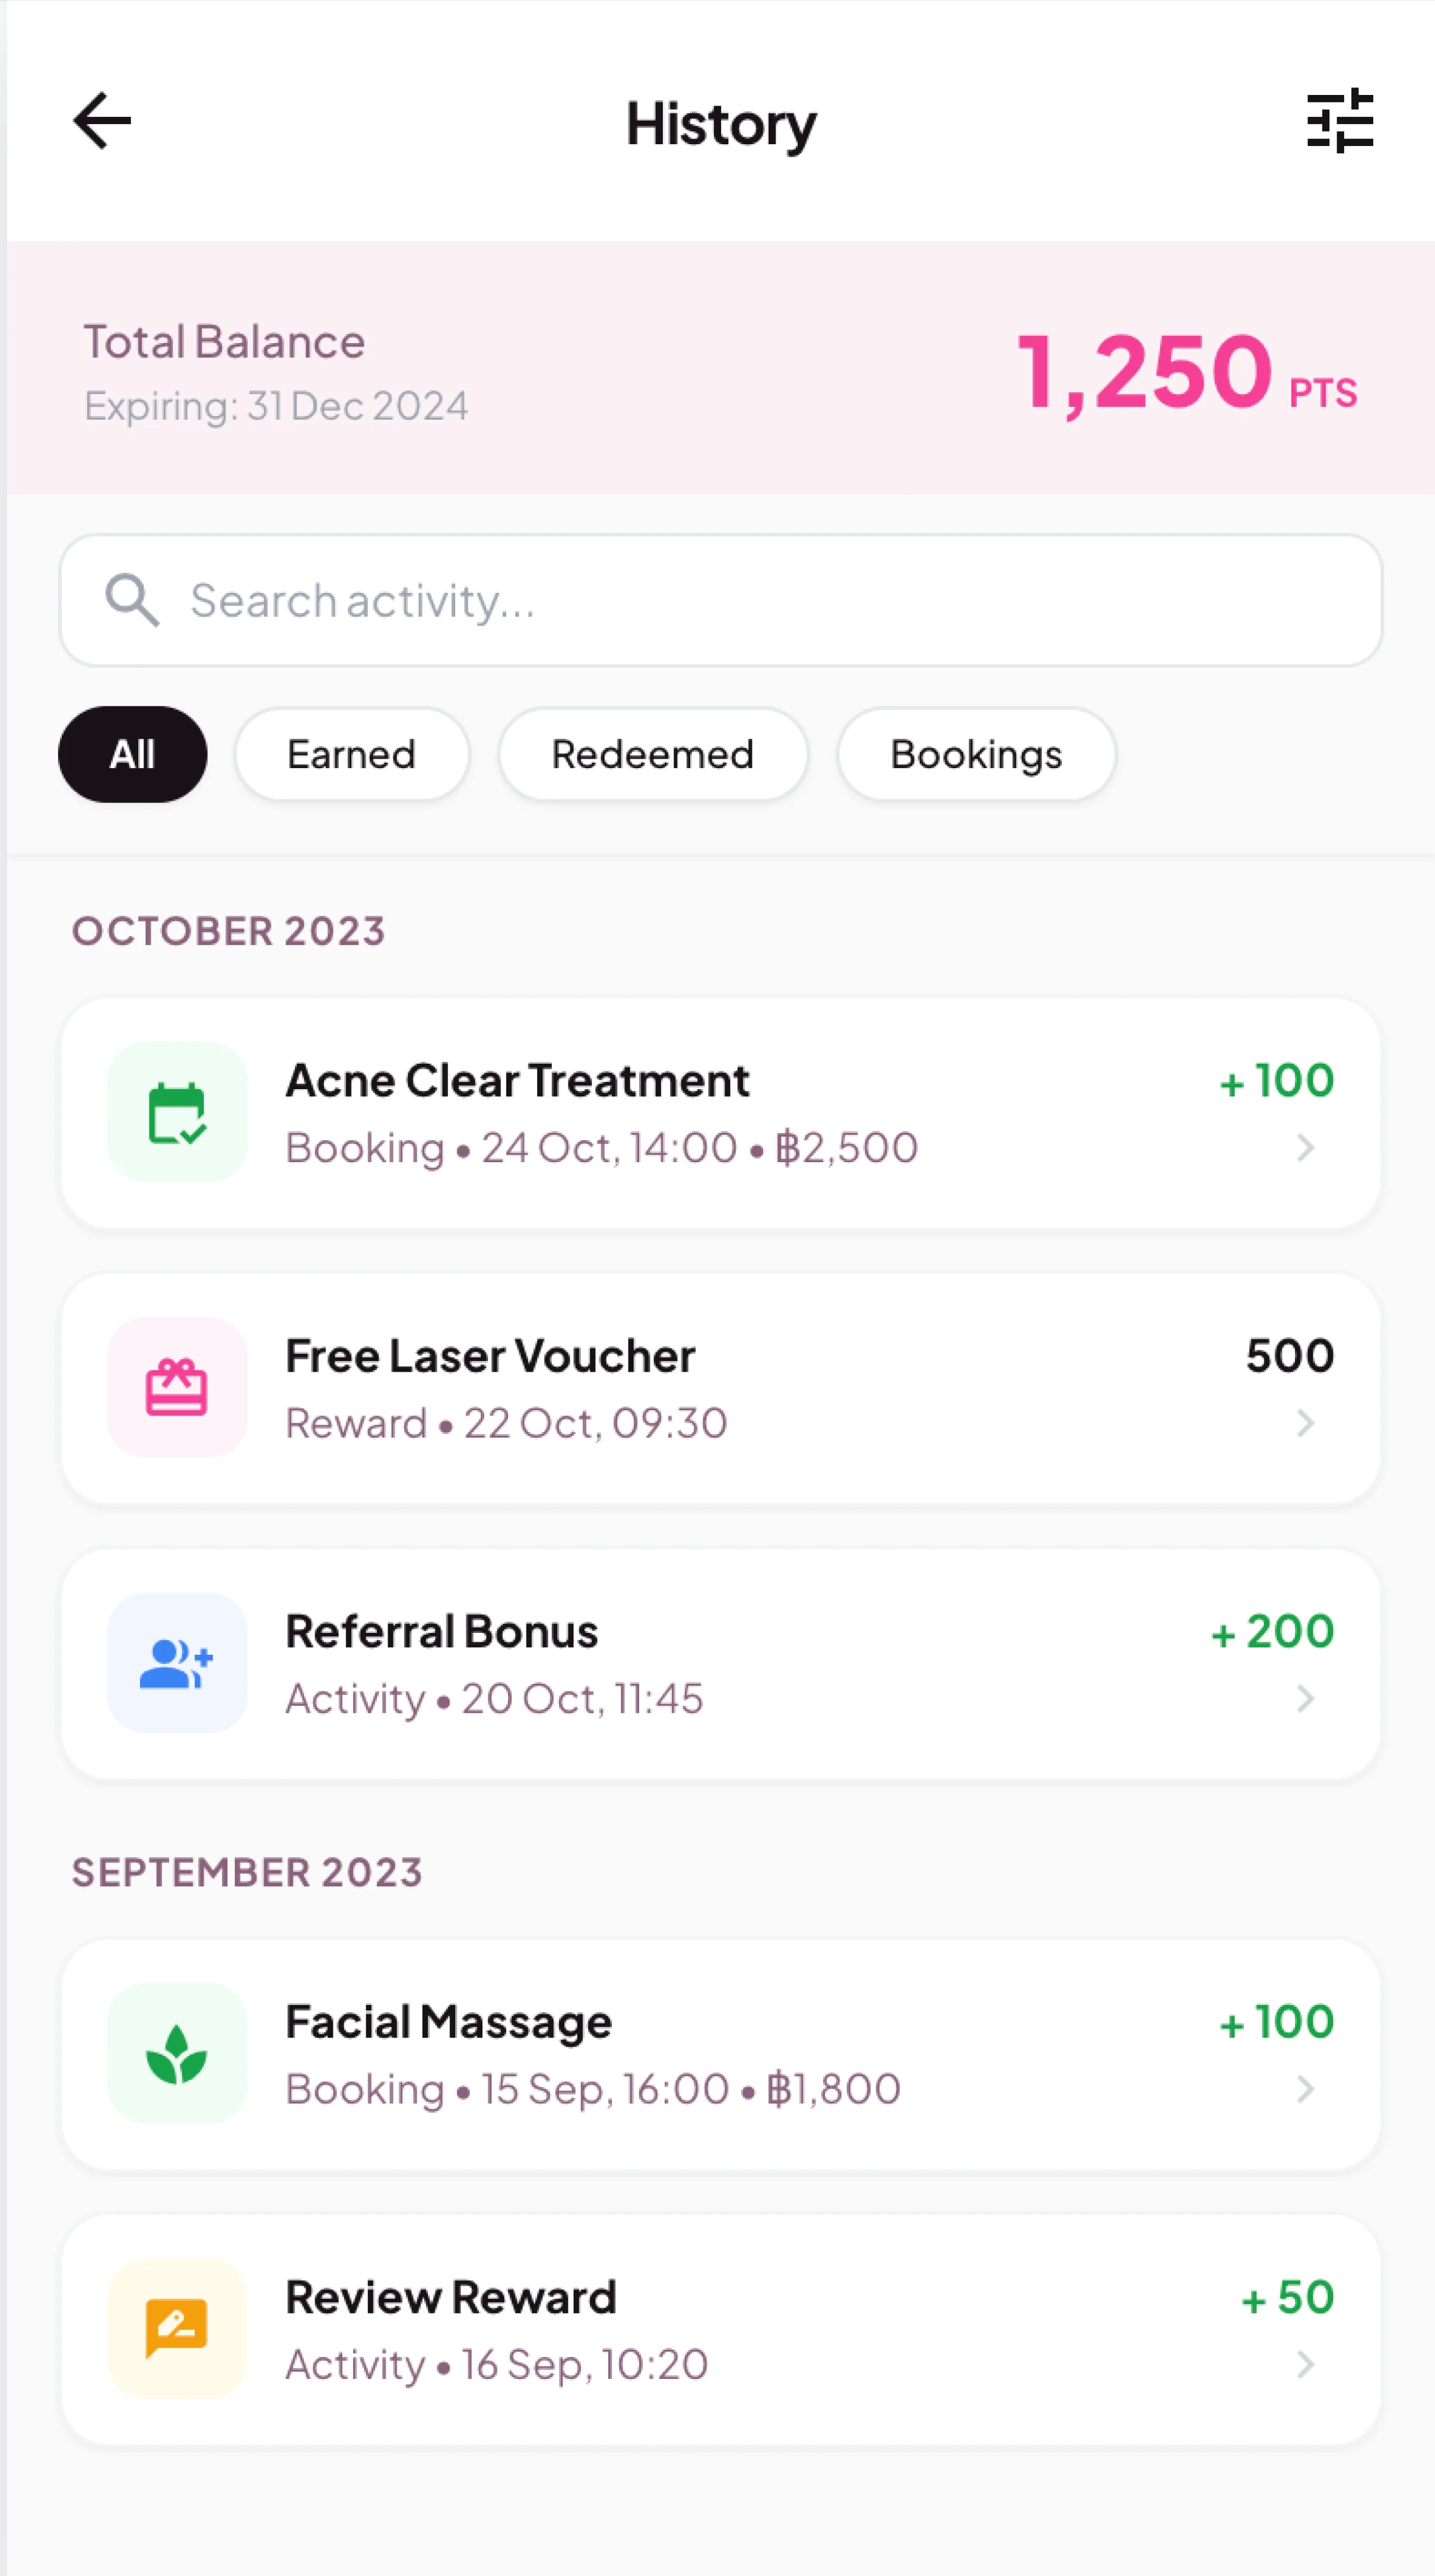Tap the Free Laser Voucher gift icon
The width and height of the screenshot is (1435, 2576).
point(177,1387)
